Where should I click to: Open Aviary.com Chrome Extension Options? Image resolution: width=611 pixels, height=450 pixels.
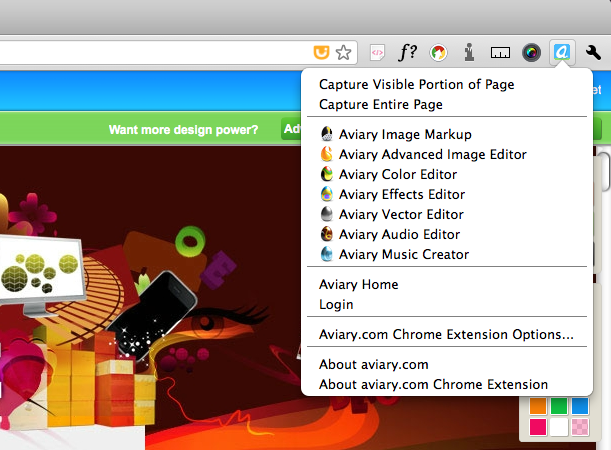tap(447, 334)
